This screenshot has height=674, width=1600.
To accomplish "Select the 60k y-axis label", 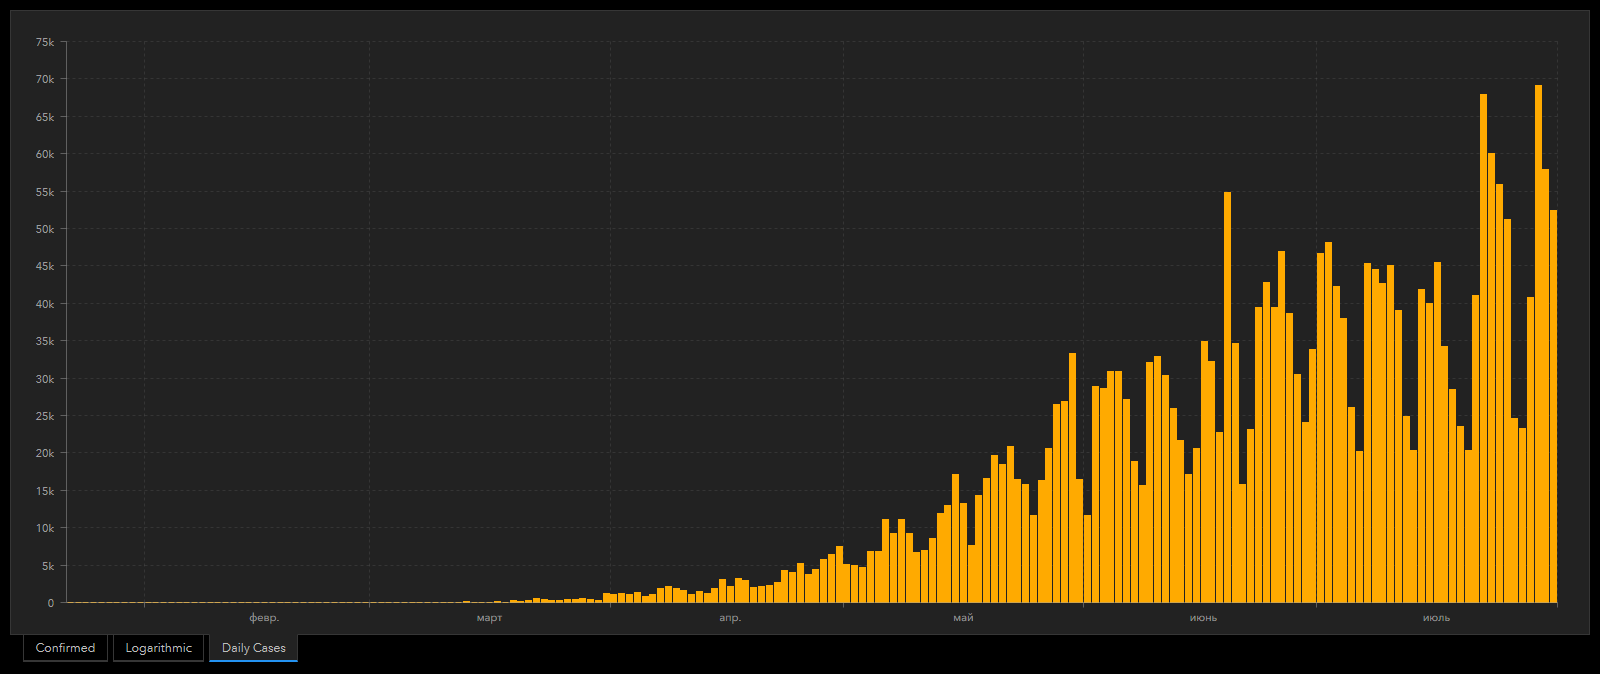I will pyautogui.click(x=45, y=154).
